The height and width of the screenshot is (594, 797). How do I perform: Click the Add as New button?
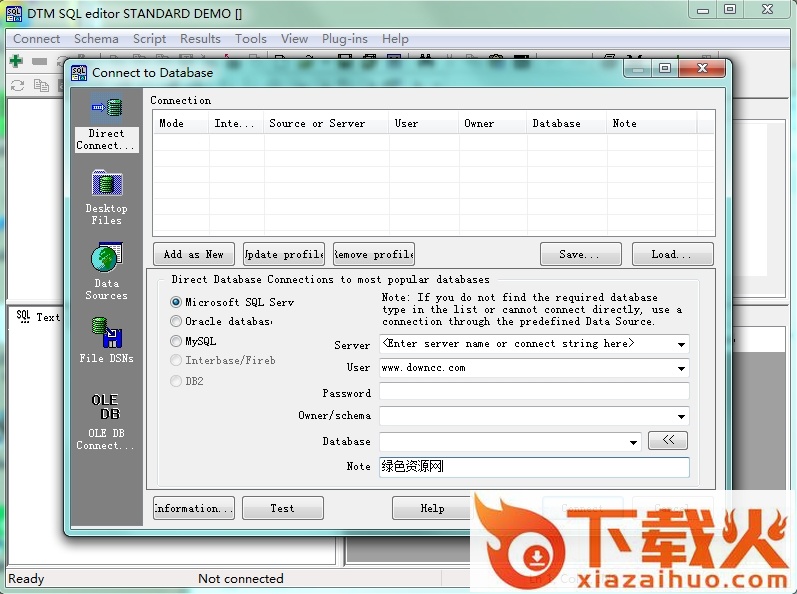point(194,254)
